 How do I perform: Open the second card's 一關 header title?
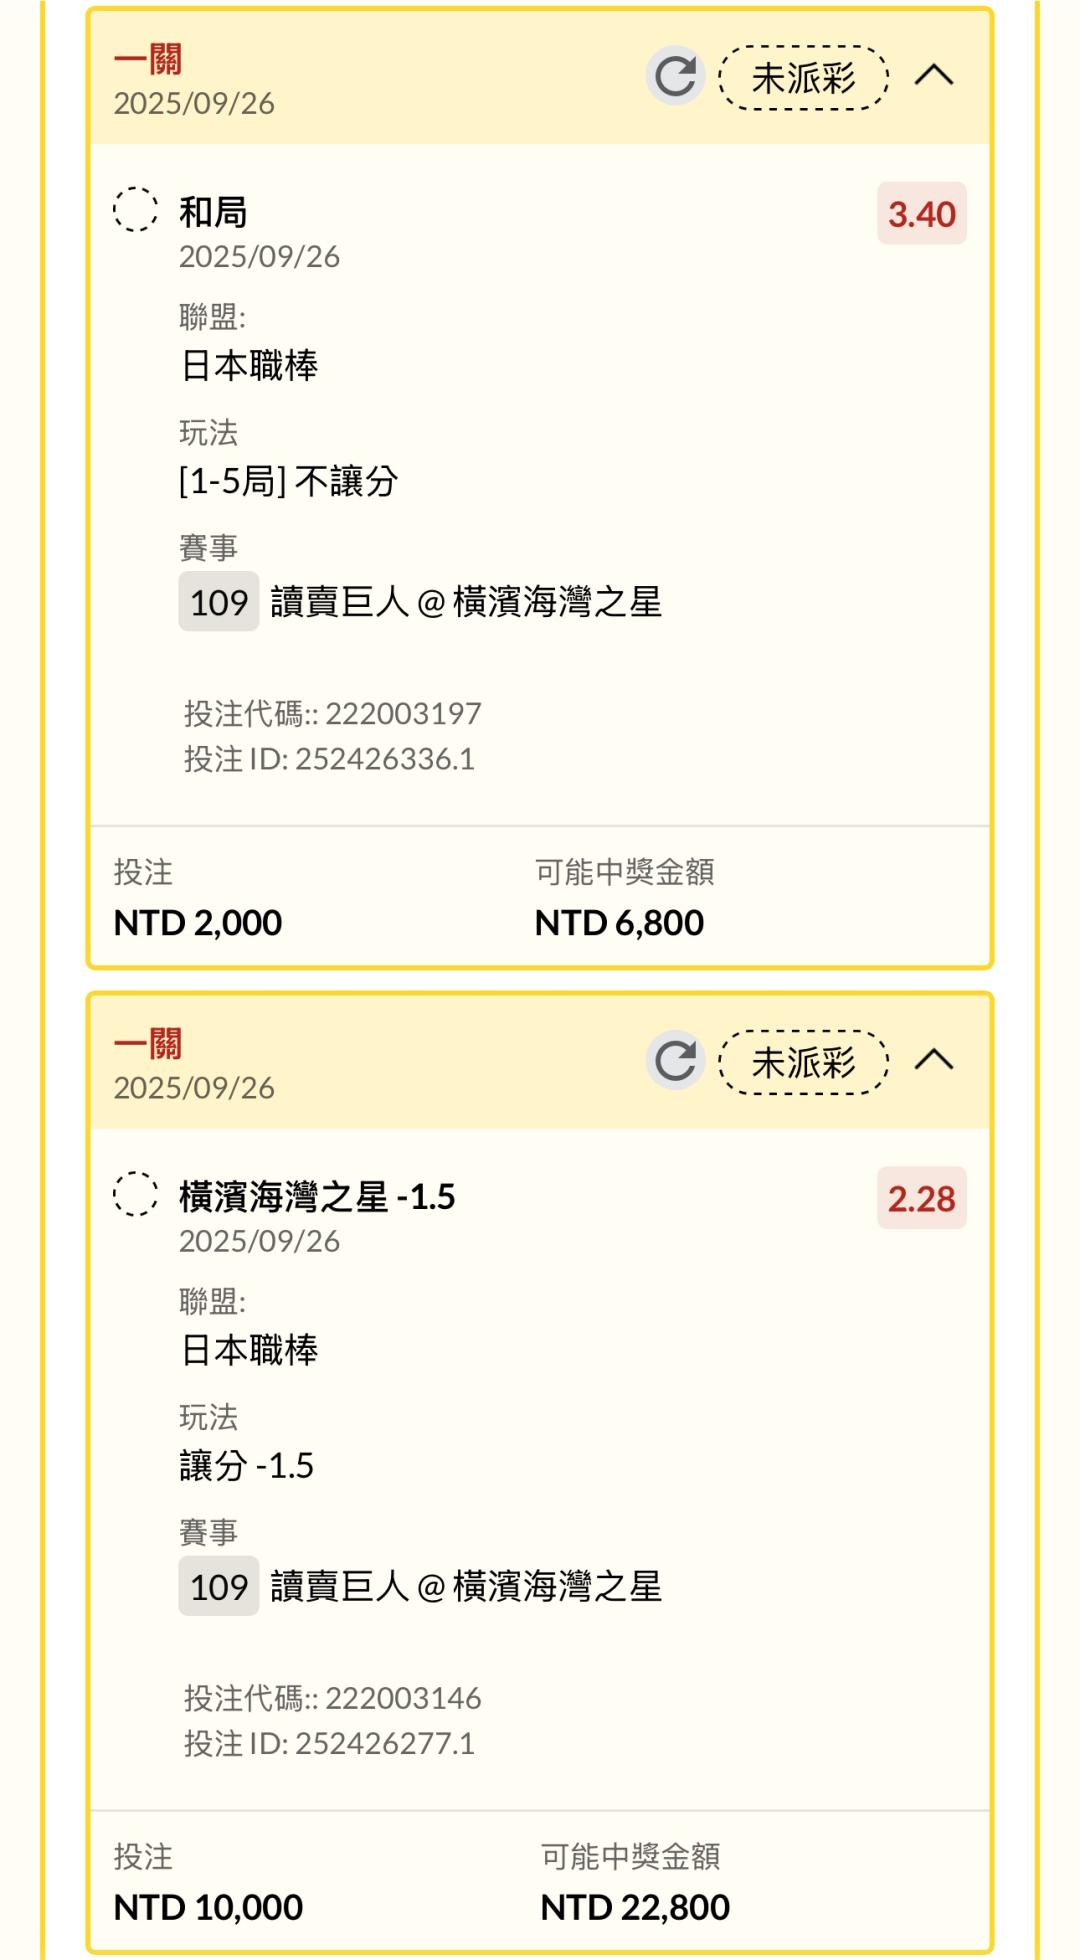148,1044
